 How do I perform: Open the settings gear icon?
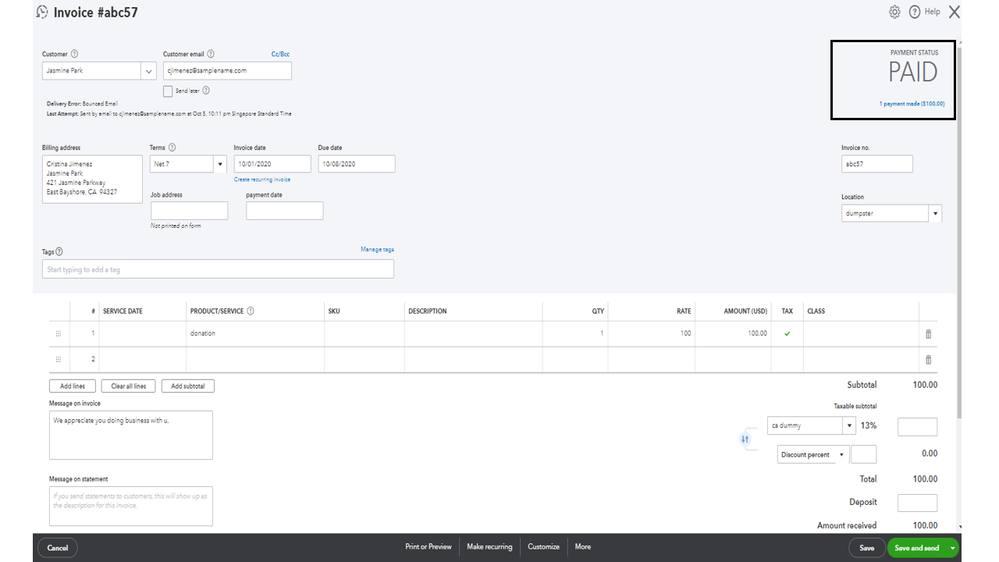(894, 12)
